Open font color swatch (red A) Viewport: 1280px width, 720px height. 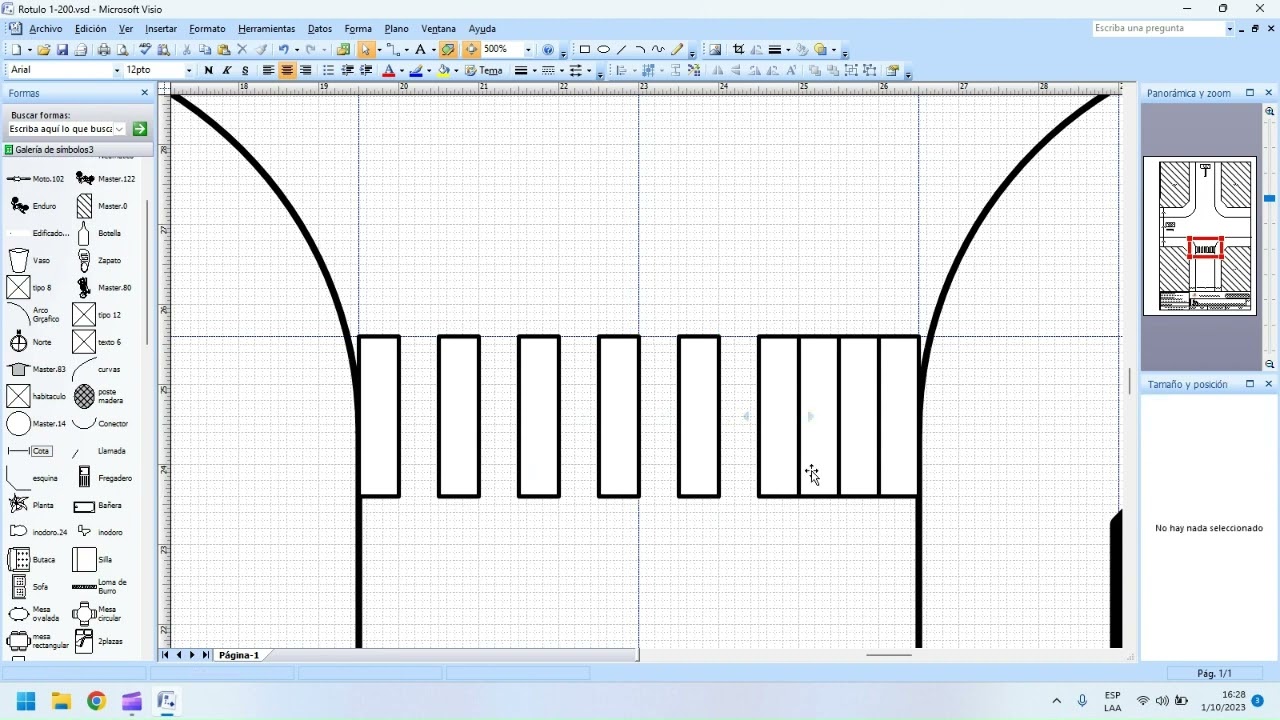pos(389,70)
